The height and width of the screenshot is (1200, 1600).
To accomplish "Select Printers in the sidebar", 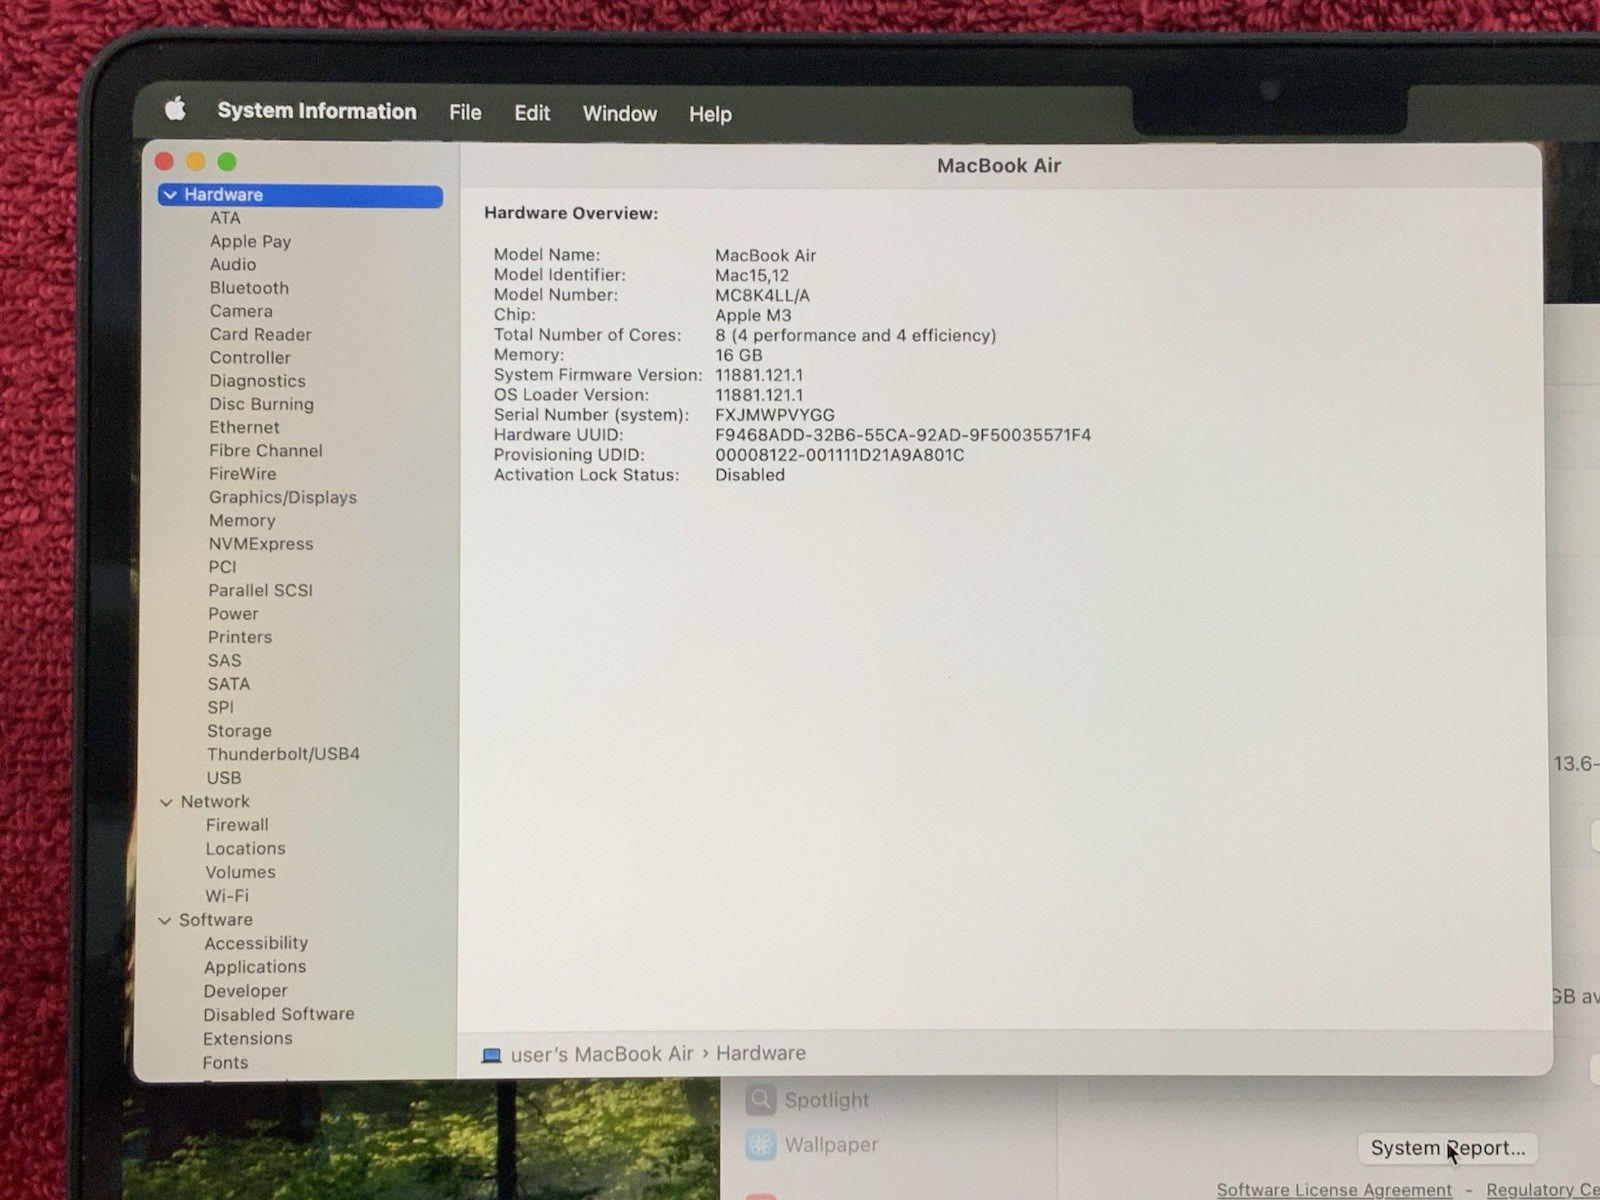I will coord(239,637).
